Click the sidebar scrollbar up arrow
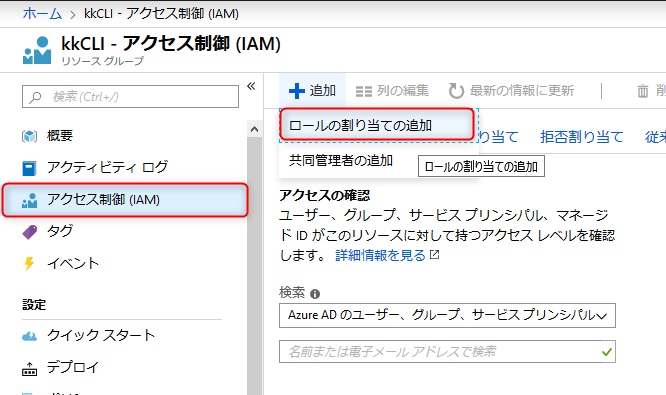This screenshot has width=666, height=395. (254, 129)
